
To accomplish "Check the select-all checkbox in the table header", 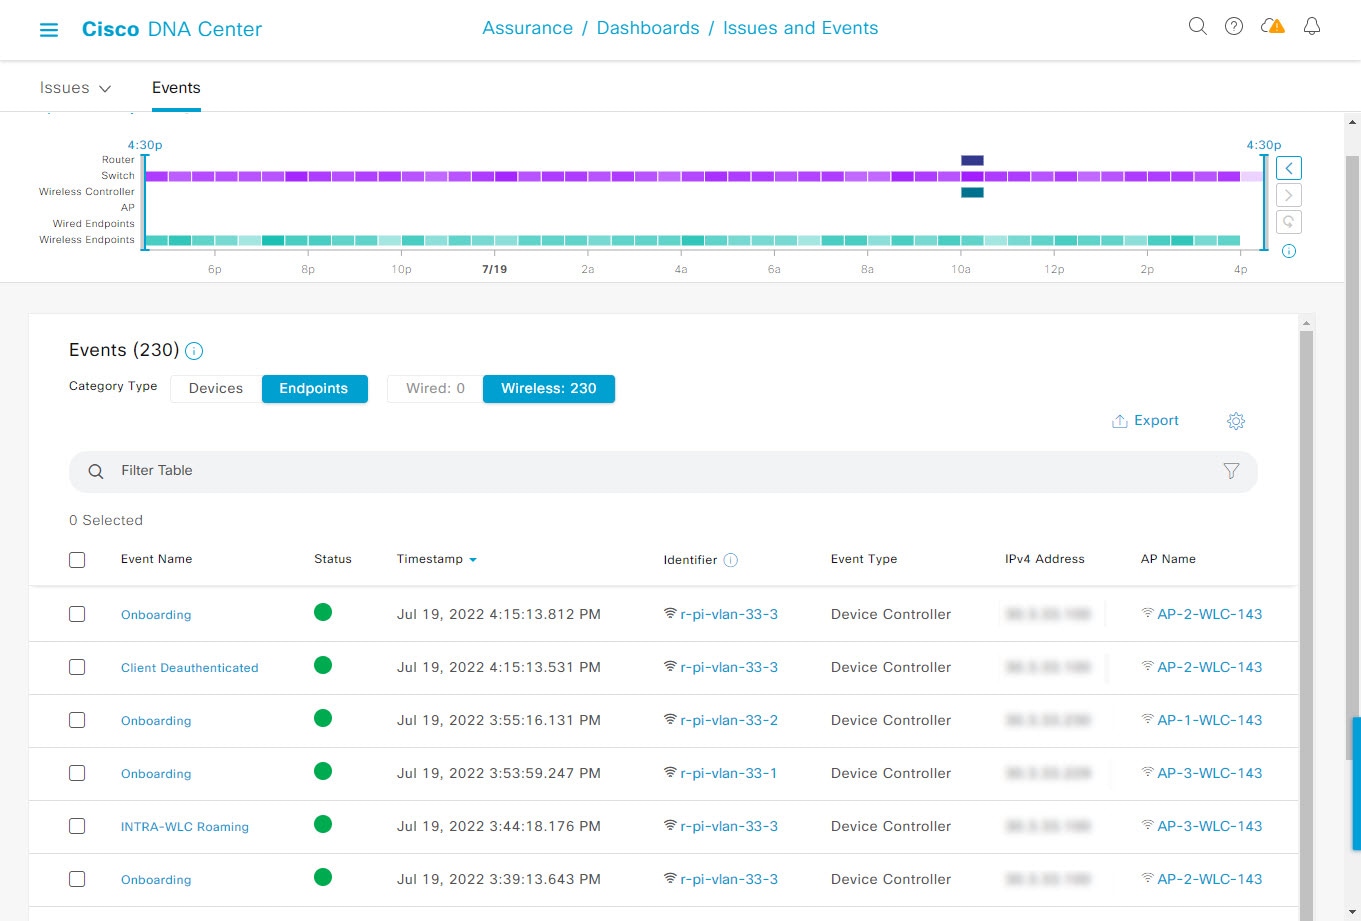I will 77,559.
